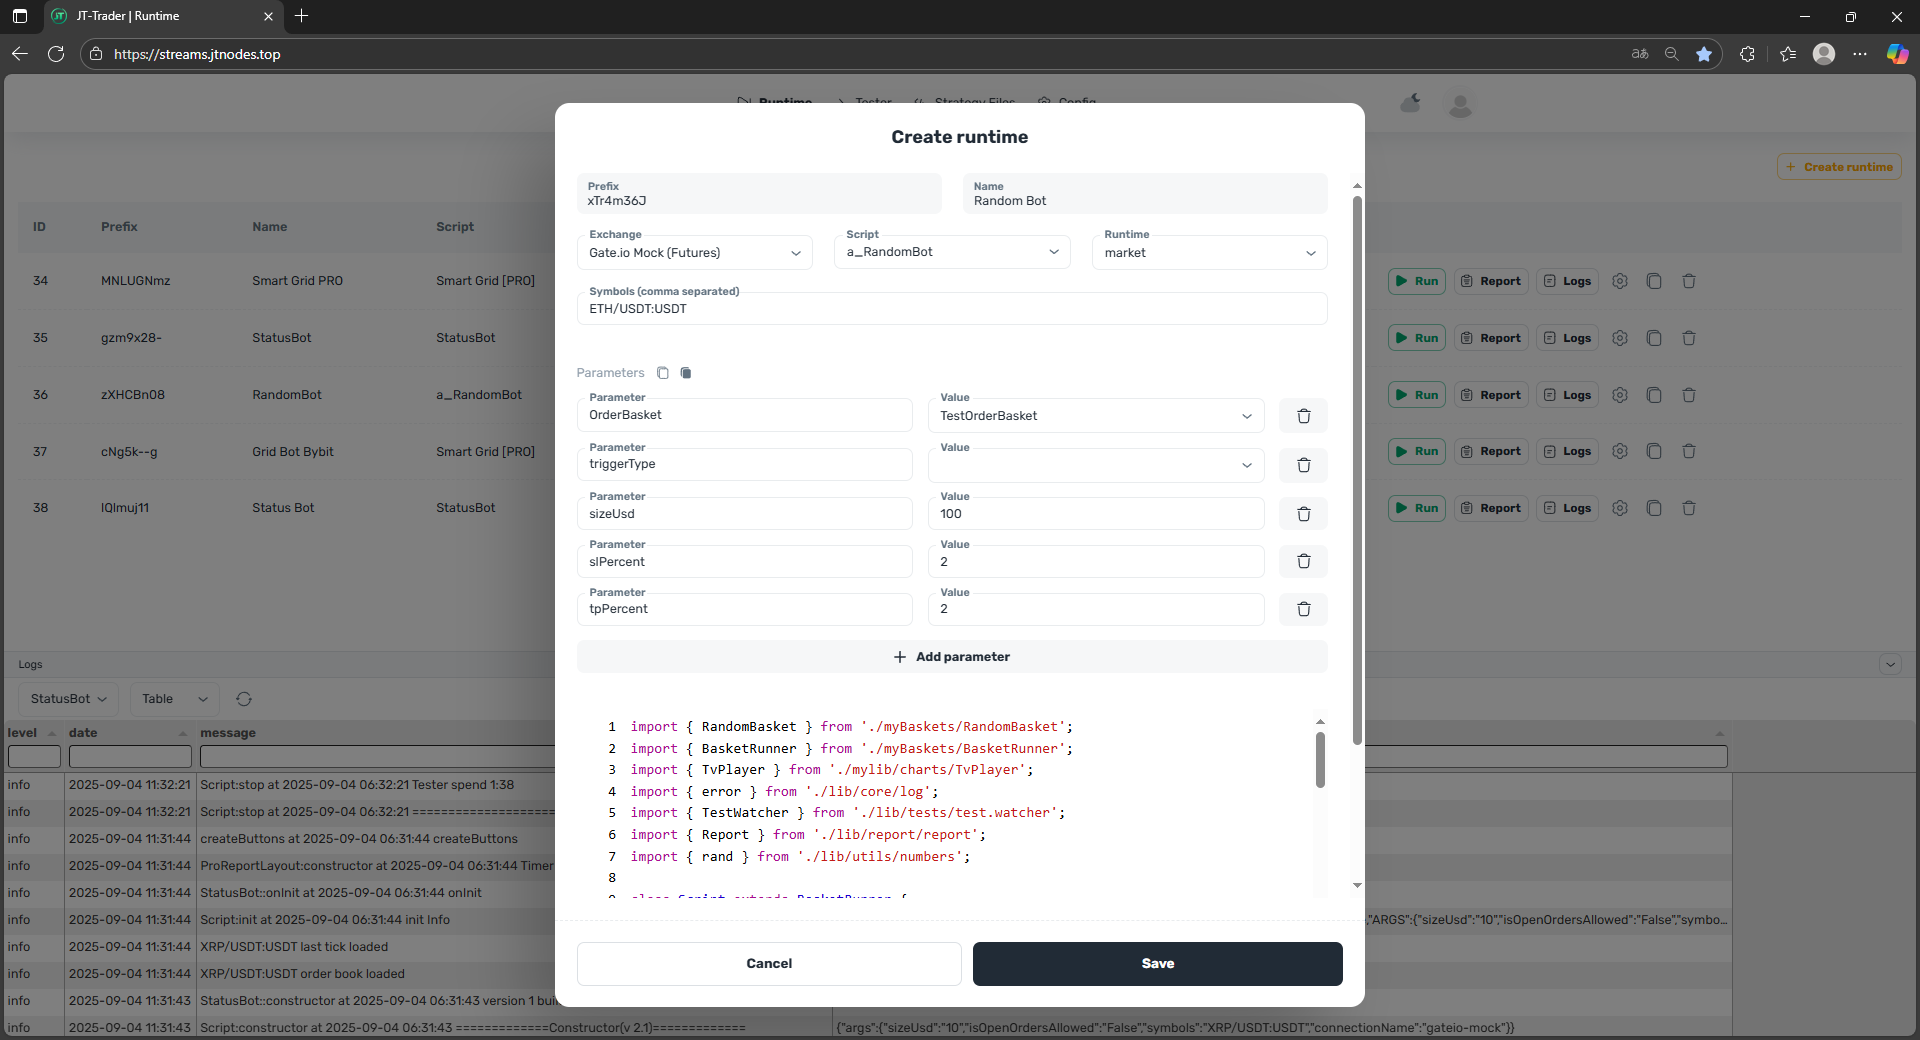Delete the OrderBasket parameter row
Viewport: 1920px width, 1040px height.
tap(1303, 416)
